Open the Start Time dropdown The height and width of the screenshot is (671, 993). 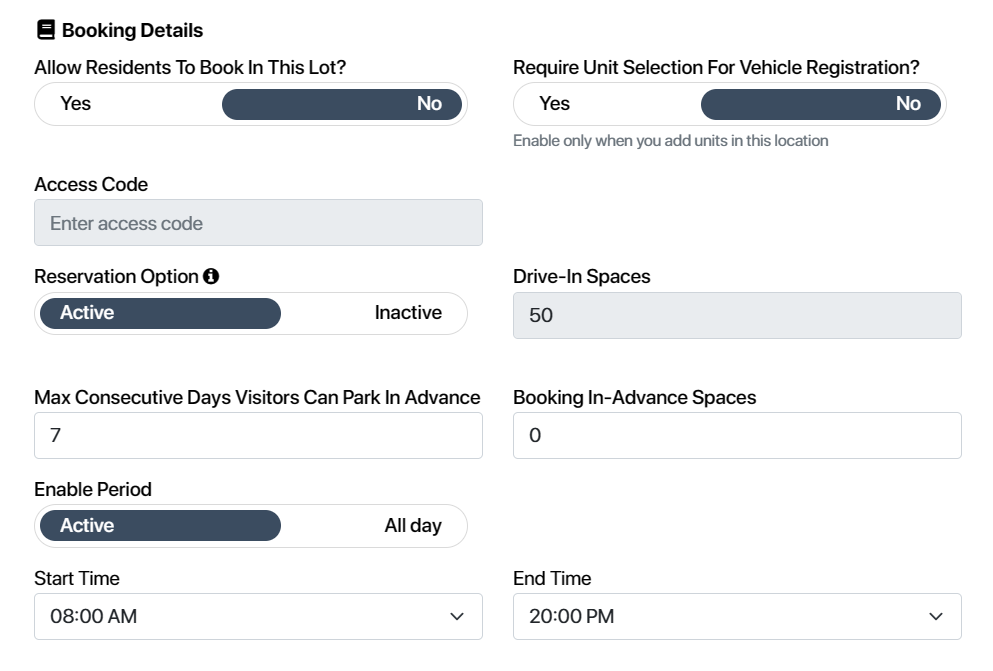[x=258, y=617]
